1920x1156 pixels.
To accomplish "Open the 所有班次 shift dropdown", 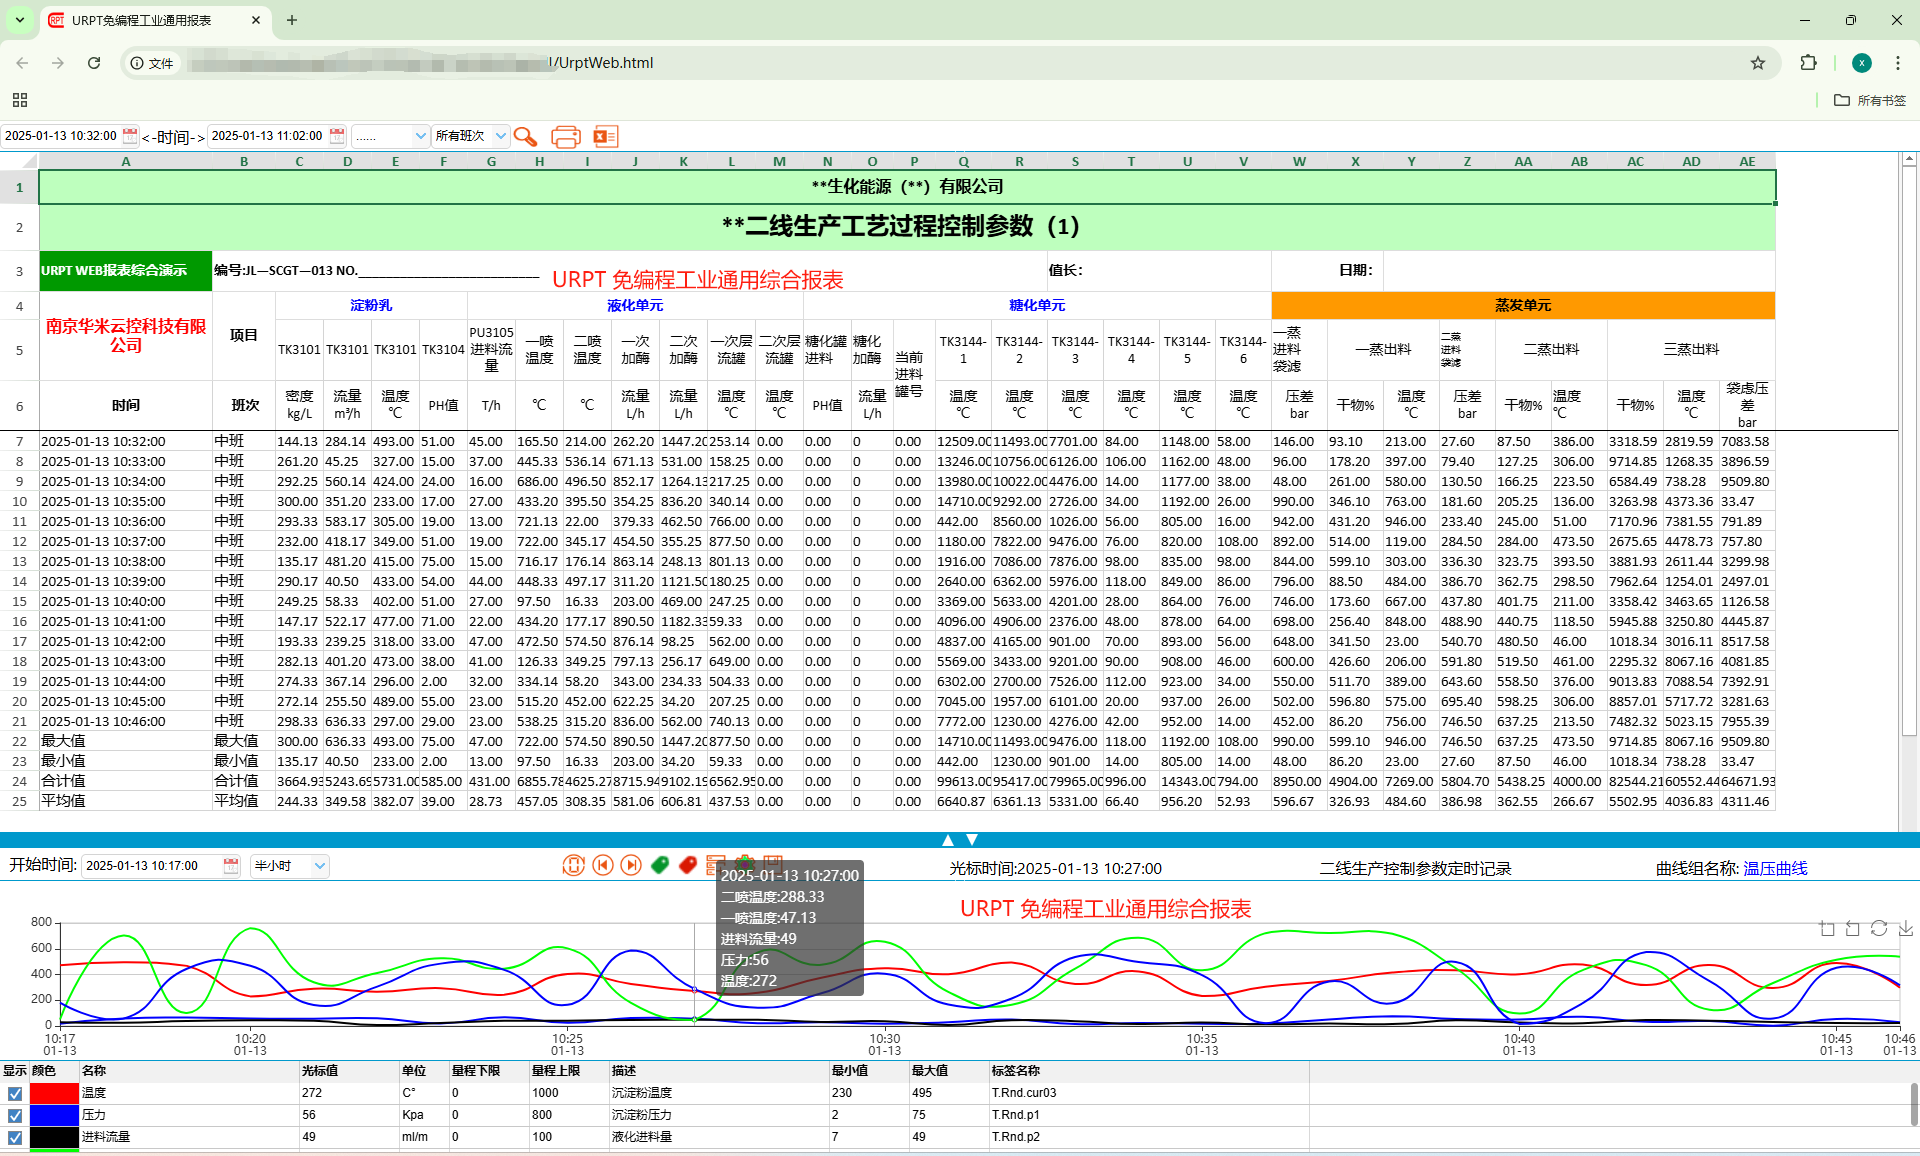I will point(472,136).
